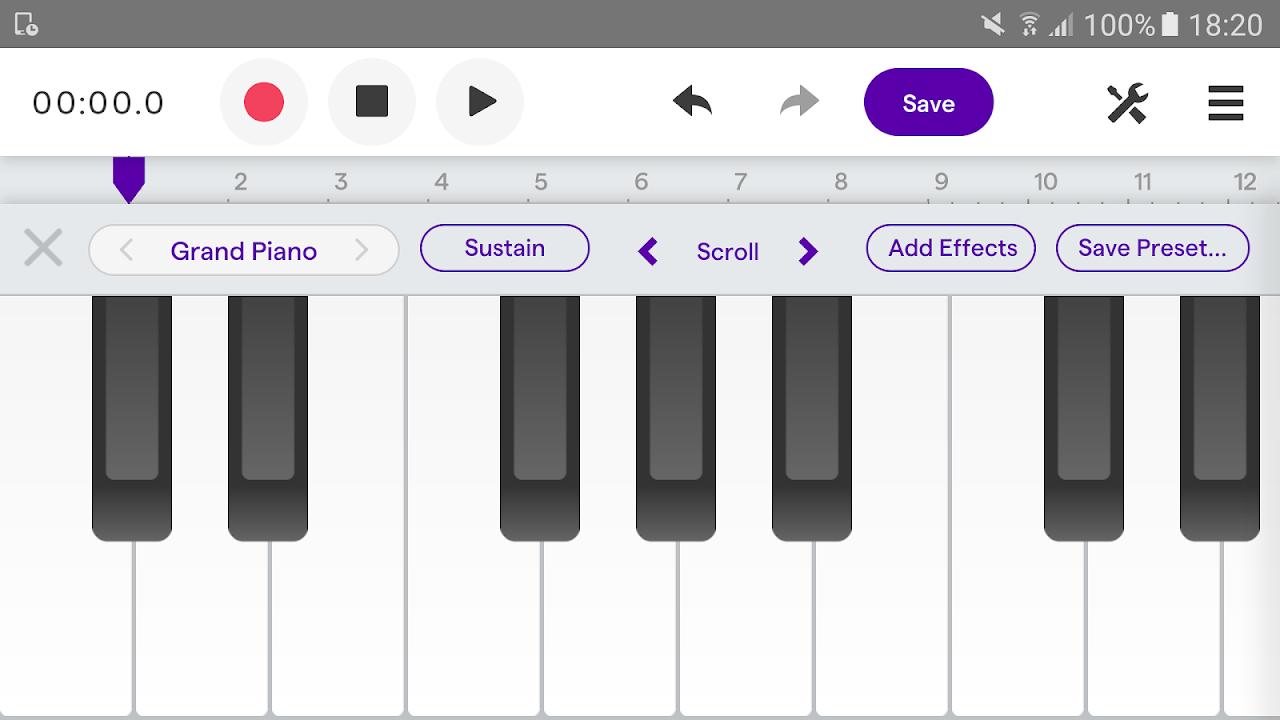Screen dimensions: 1280x720
Task: Play the A sharp black key
Action: pyautogui.click(x=812, y=418)
